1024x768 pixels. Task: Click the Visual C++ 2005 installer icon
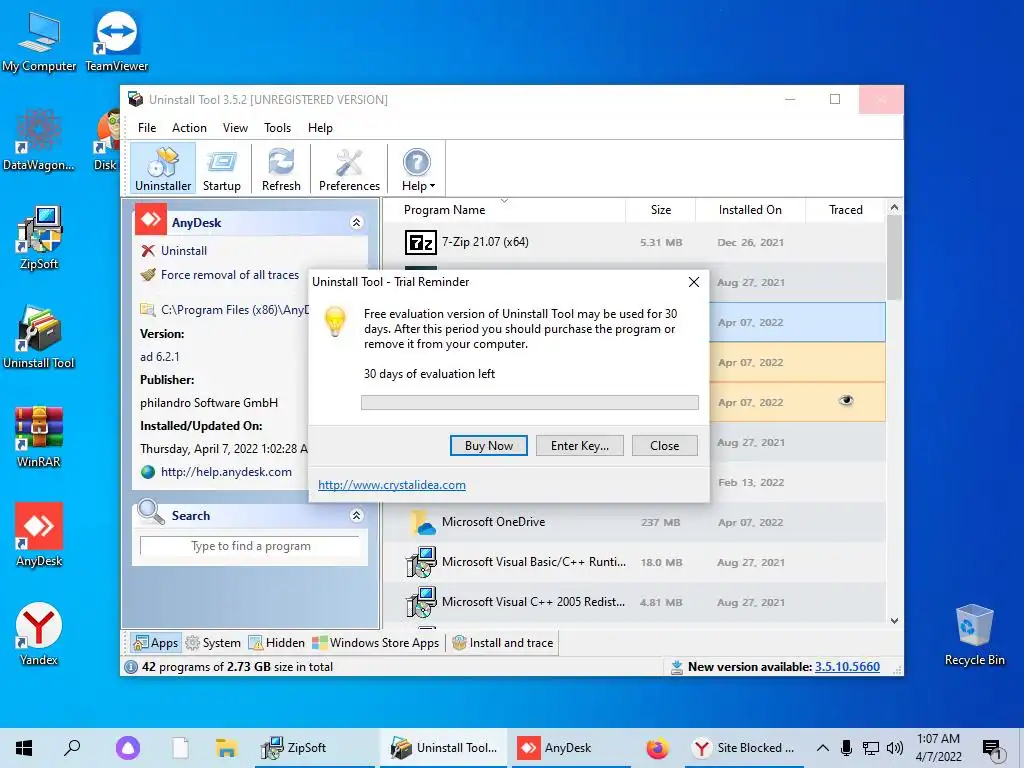coord(421,602)
